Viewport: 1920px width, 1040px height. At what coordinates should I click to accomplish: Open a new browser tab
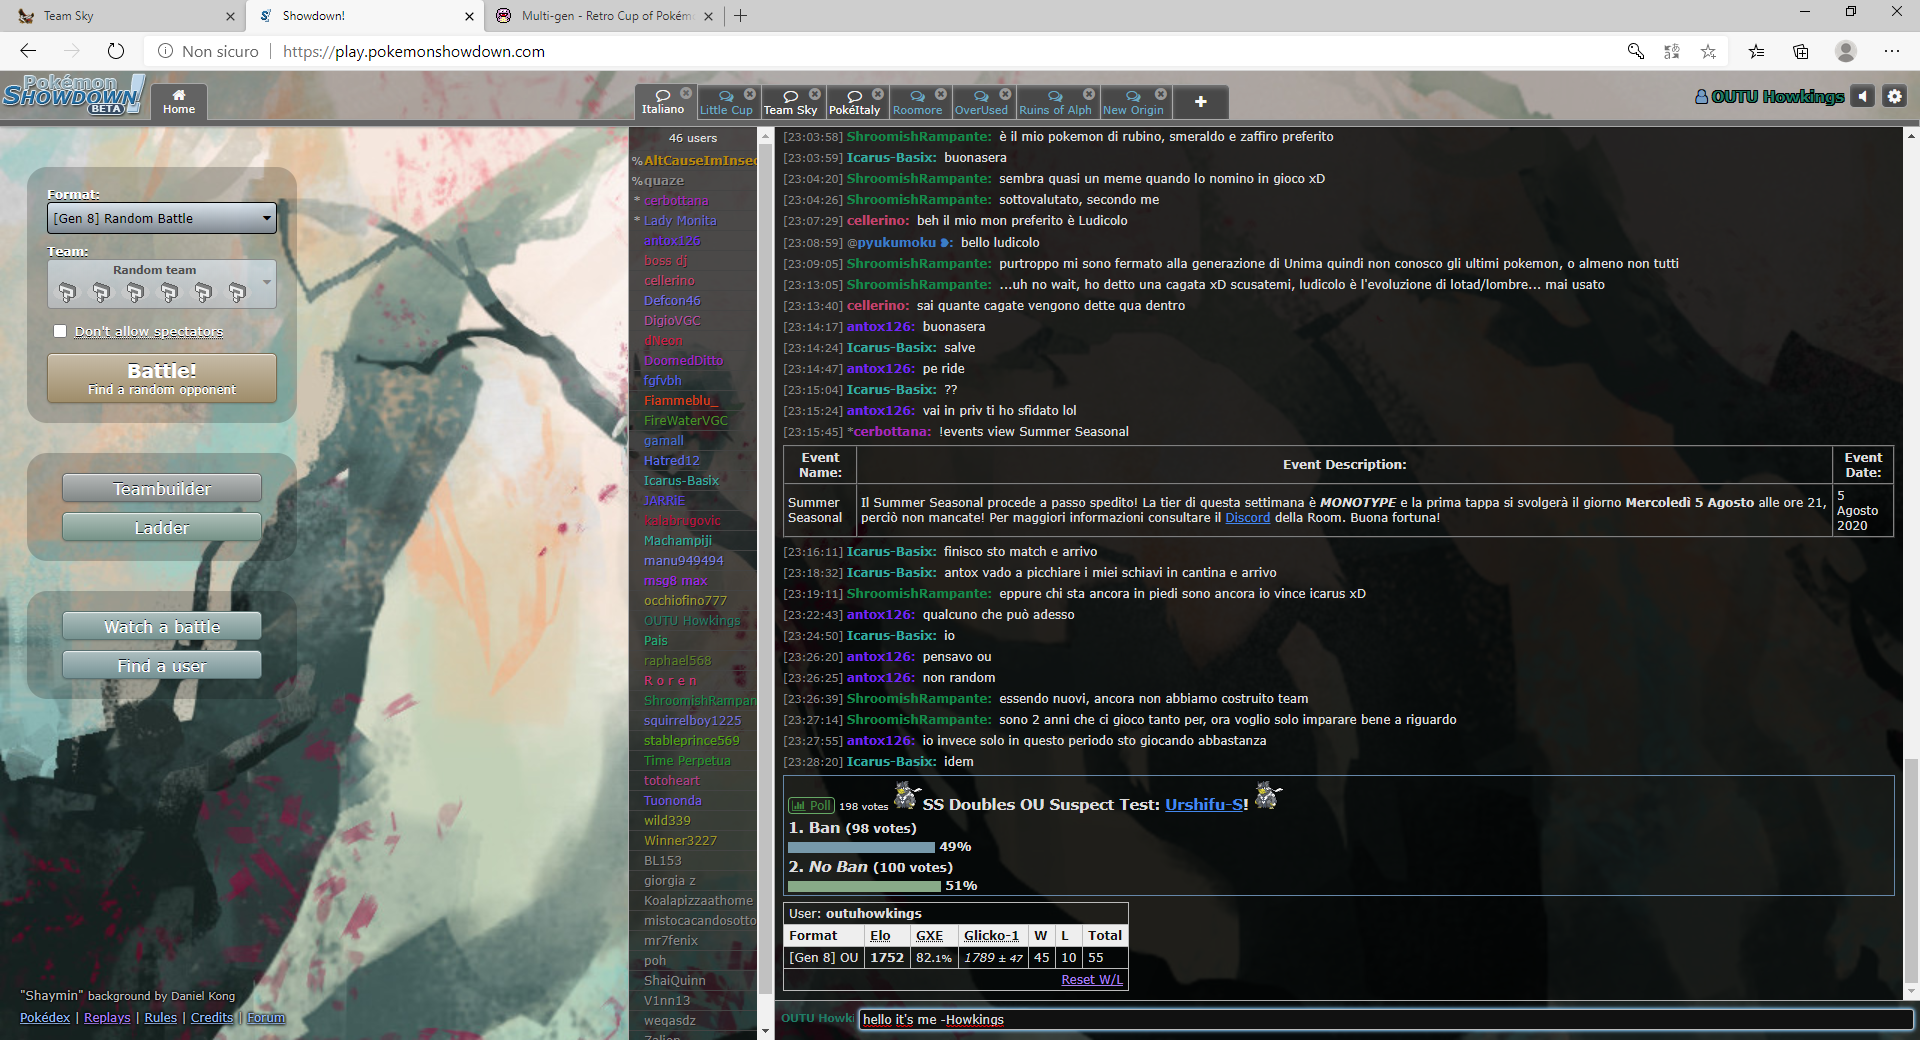(x=740, y=16)
